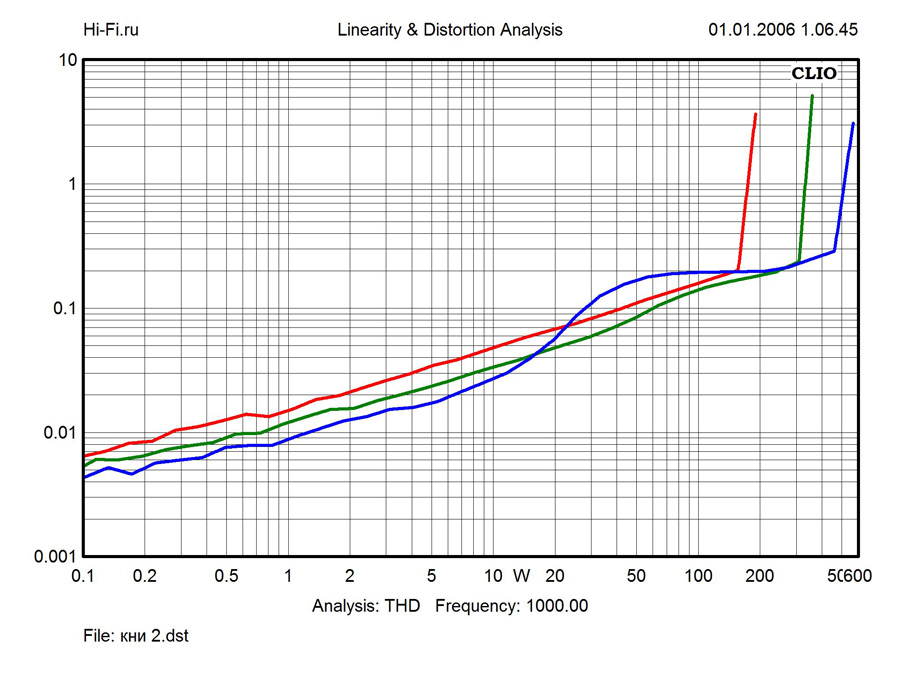Click the Analysis: THD label
This screenshot has height=675, width=900.
coord(366,605)
